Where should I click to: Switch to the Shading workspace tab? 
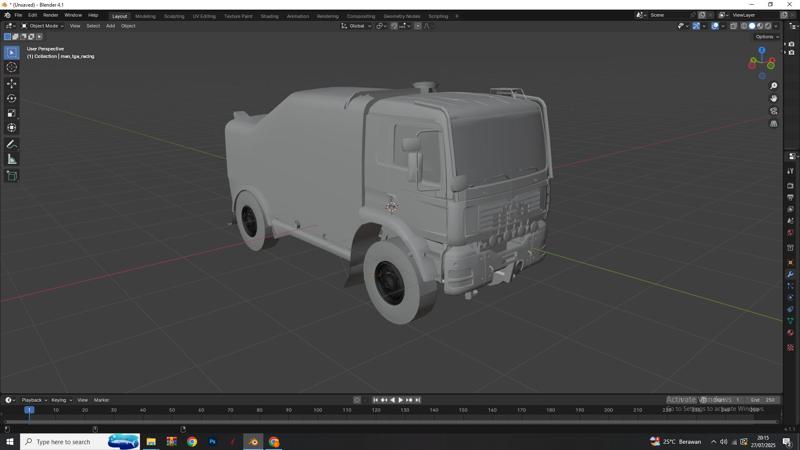point(269,16)
